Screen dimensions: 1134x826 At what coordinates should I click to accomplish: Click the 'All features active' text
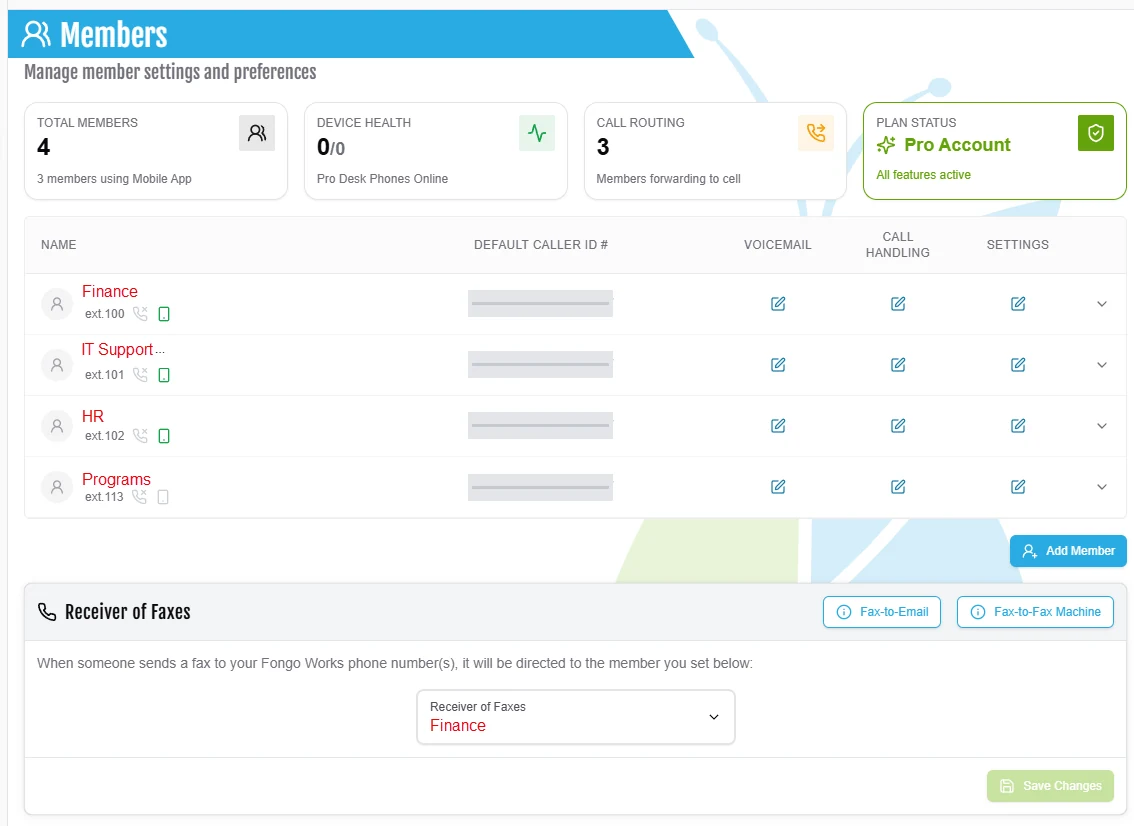point(924,175)
